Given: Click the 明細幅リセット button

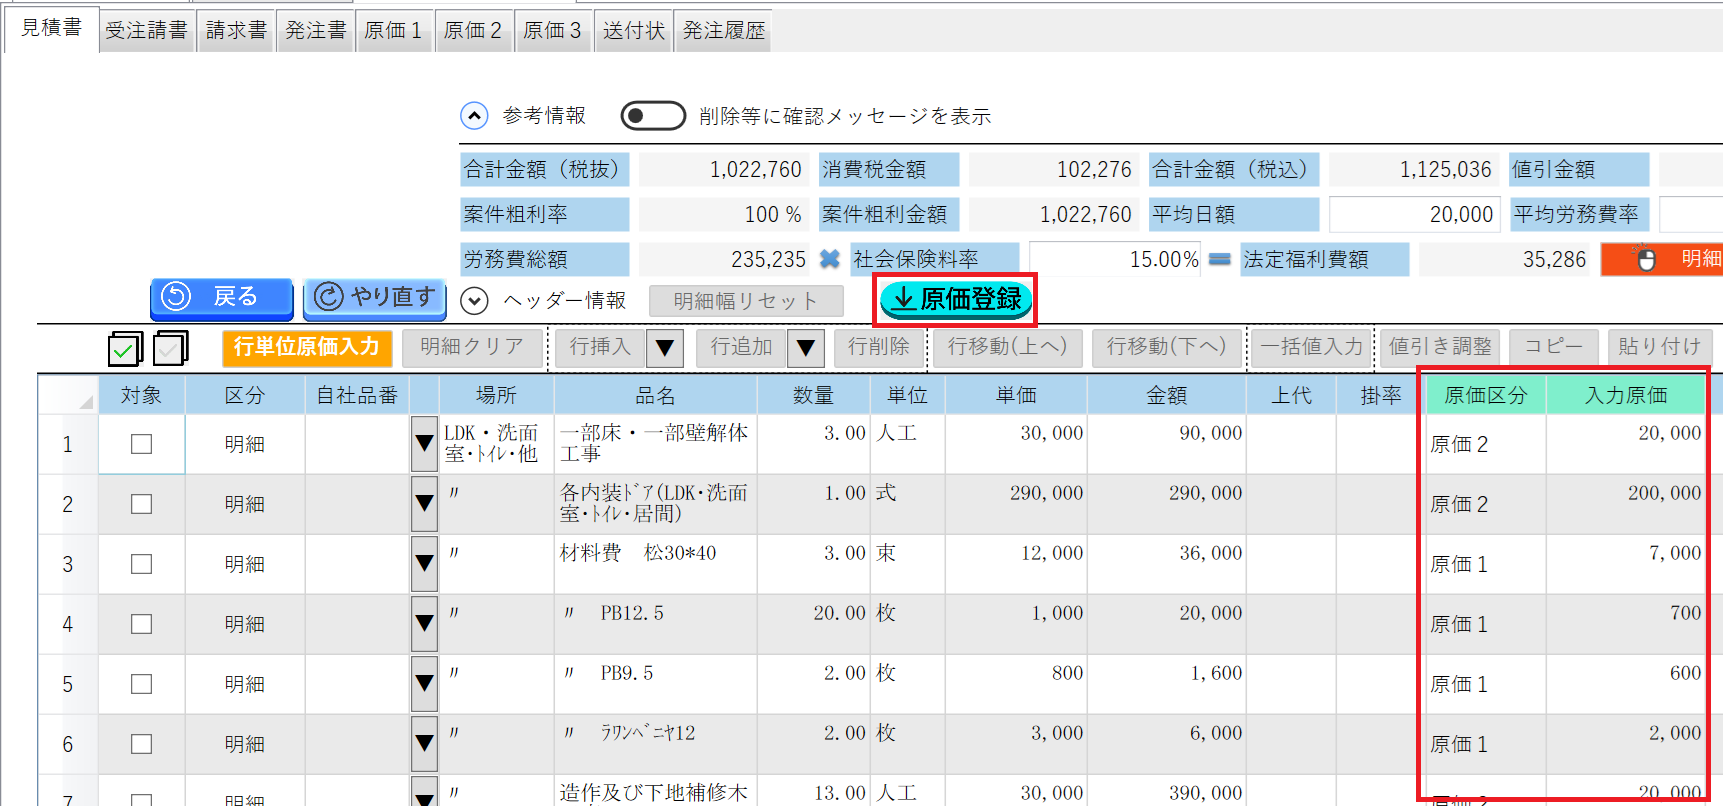Looking at the screenshot, I should (745, 301).
